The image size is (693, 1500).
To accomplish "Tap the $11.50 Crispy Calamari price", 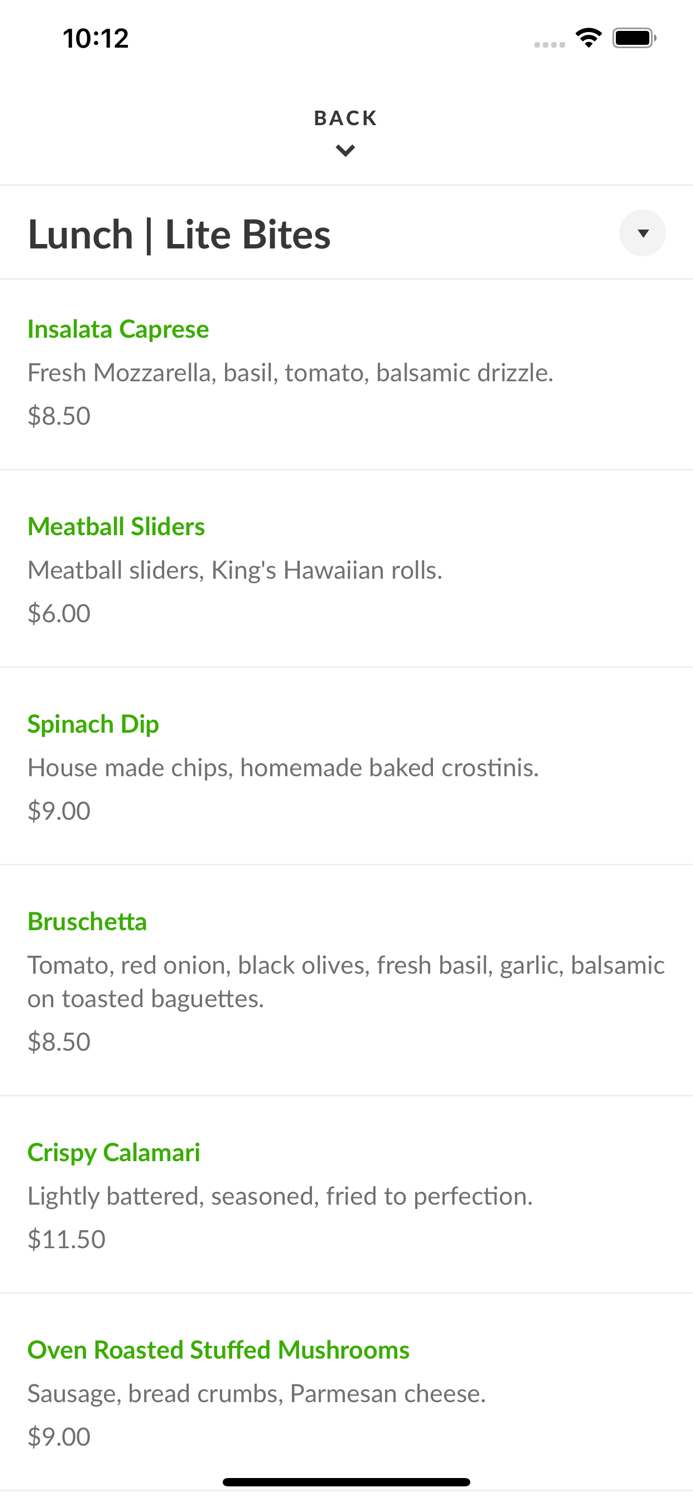I will tap(66, 1239).
